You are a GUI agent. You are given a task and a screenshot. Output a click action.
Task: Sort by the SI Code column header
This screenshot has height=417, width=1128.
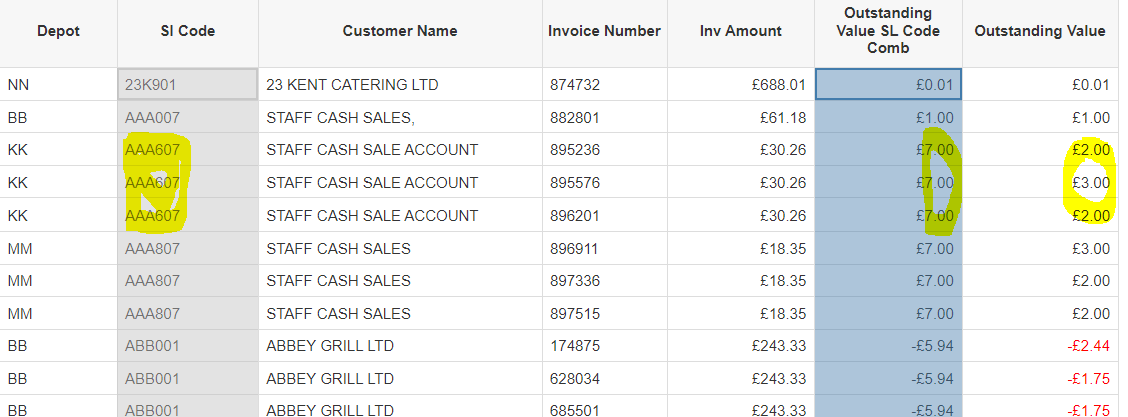click(188, 31)
